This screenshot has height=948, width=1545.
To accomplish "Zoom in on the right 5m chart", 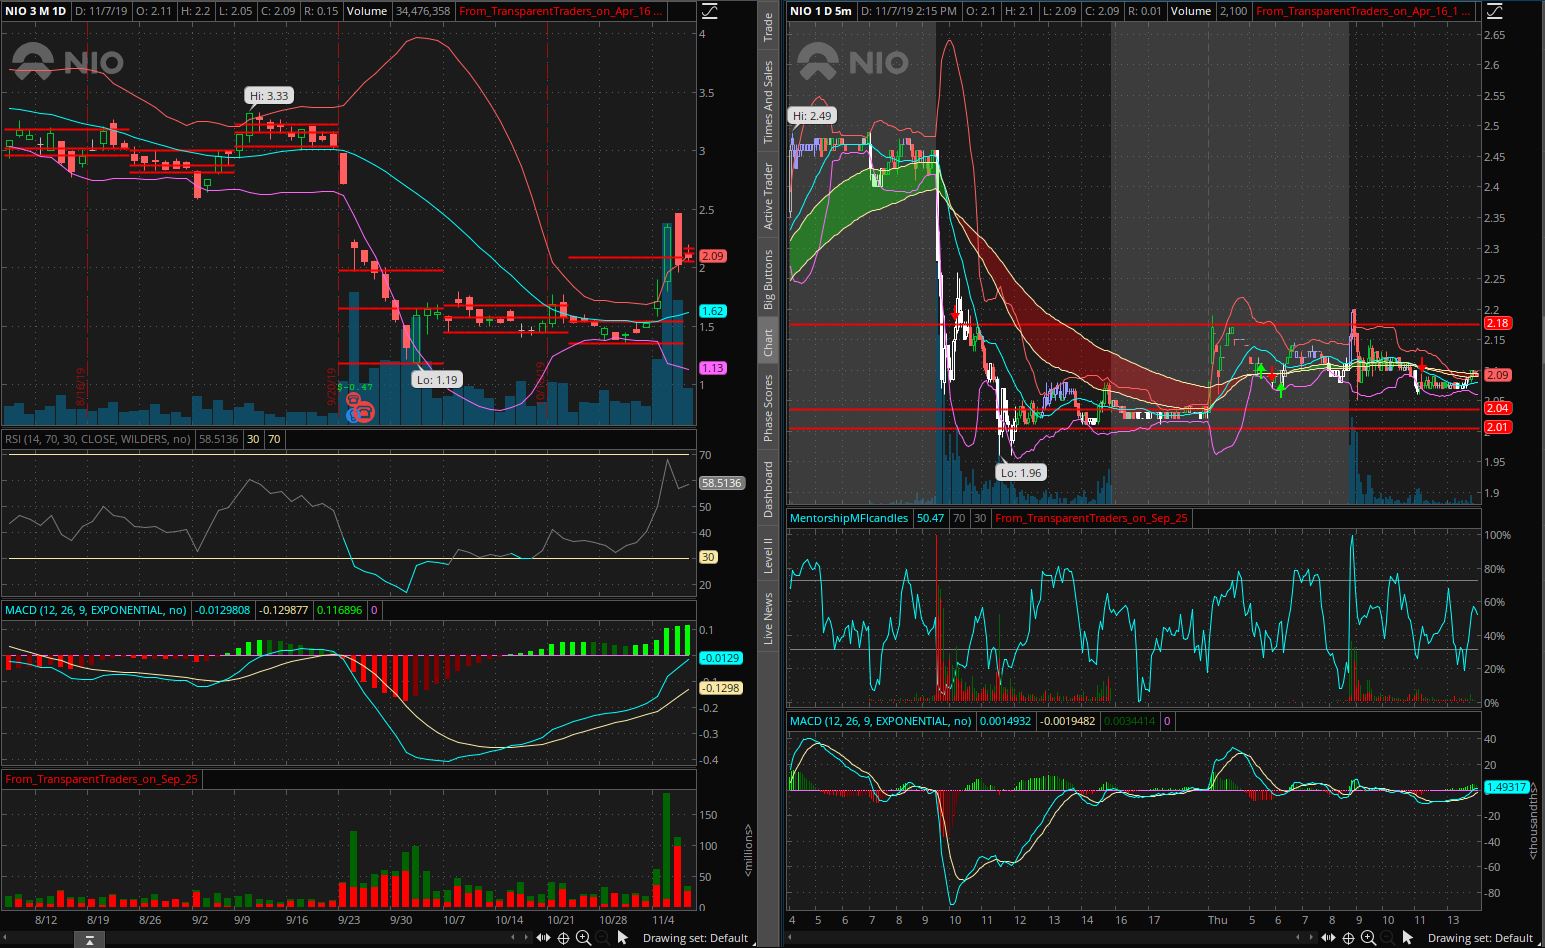I will 1368,938.
